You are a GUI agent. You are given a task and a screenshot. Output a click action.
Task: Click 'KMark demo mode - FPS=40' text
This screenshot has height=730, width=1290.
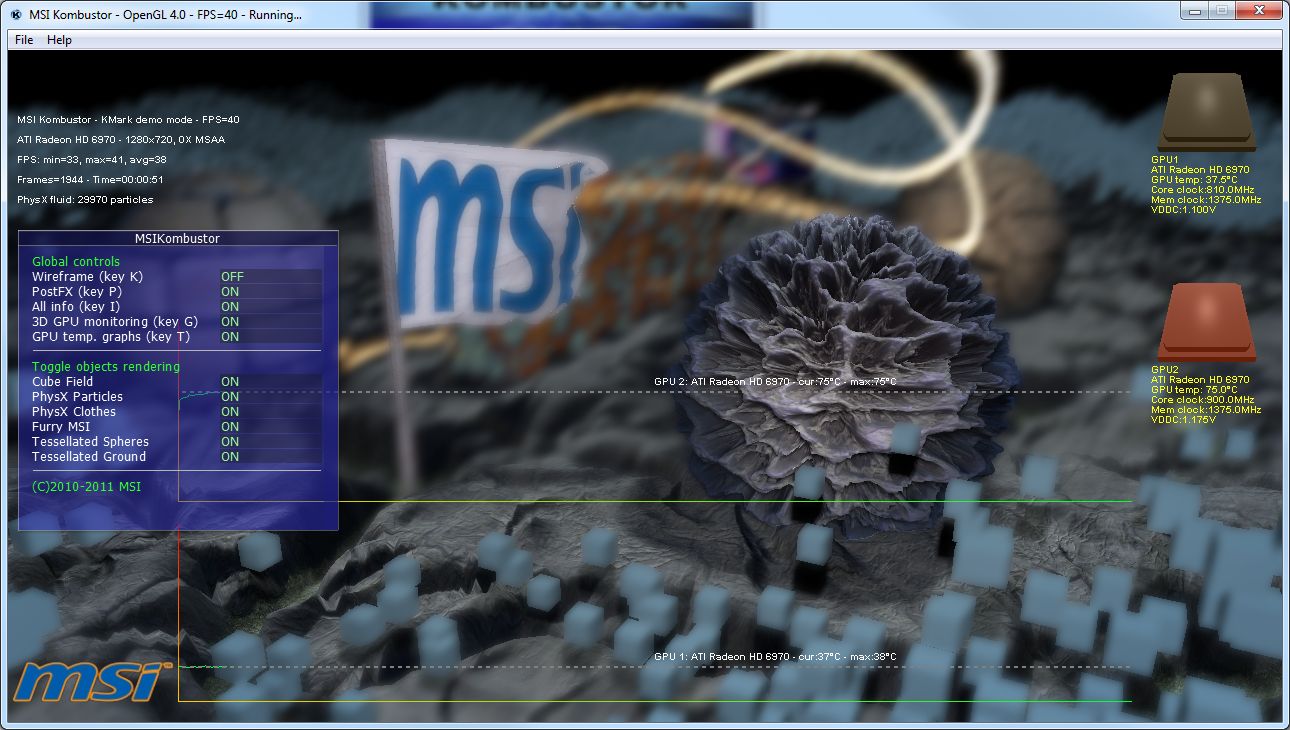coord(170,120)
